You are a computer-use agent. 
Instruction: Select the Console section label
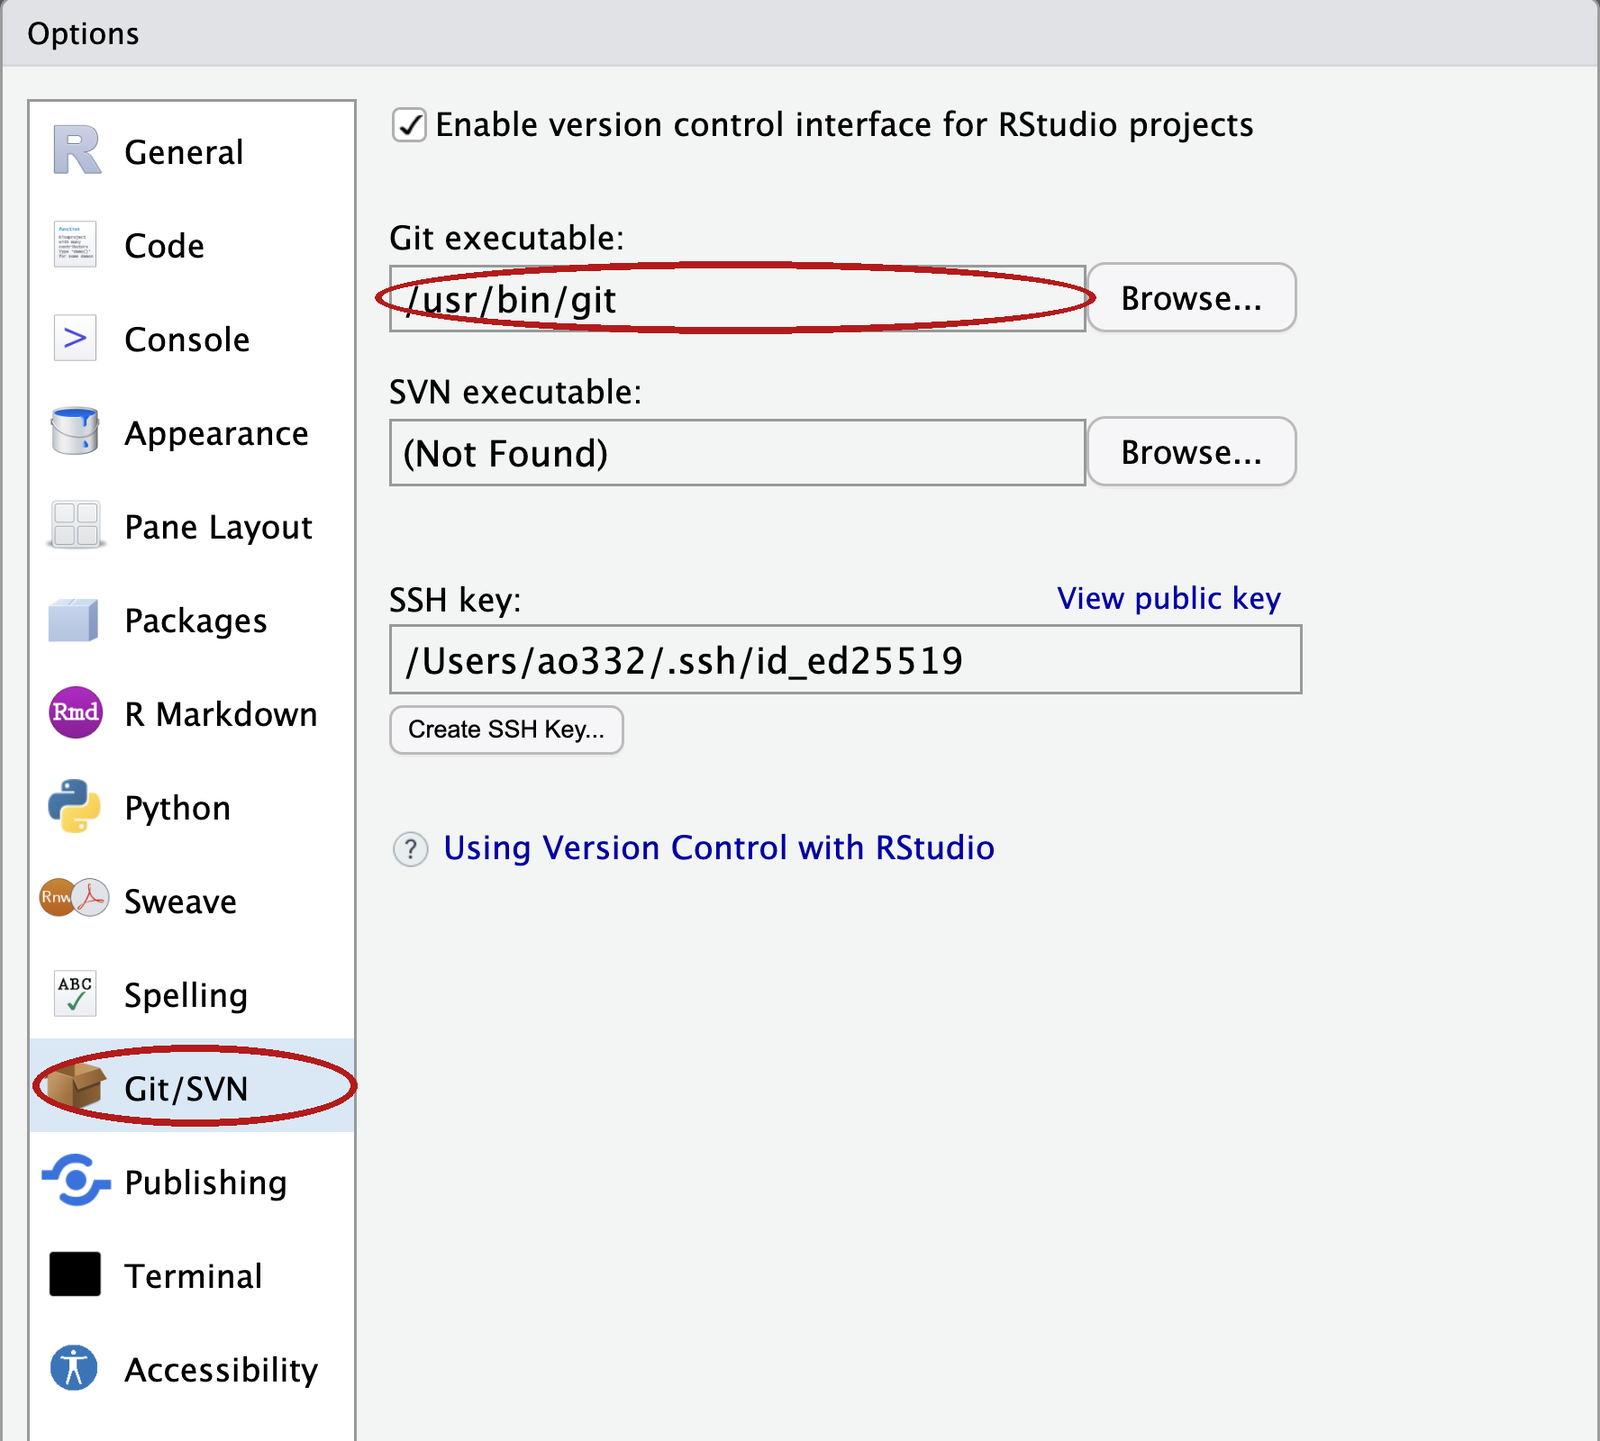pyautogui.click(x=187, y=340)
